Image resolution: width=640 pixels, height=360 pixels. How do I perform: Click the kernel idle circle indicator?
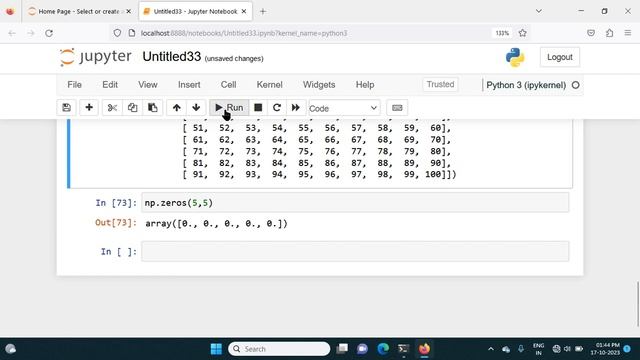point(576,85)
